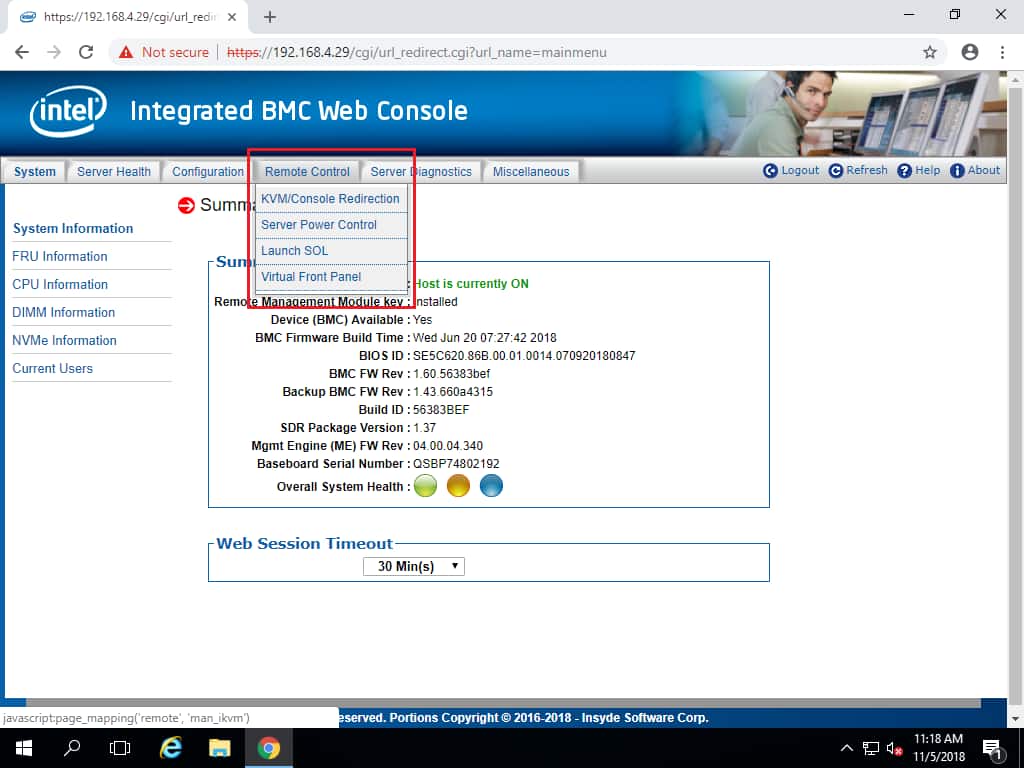Open FRU Information in the sidebar
The height and width of the screenshot is (768, 1024).
[x=60, y=257]
